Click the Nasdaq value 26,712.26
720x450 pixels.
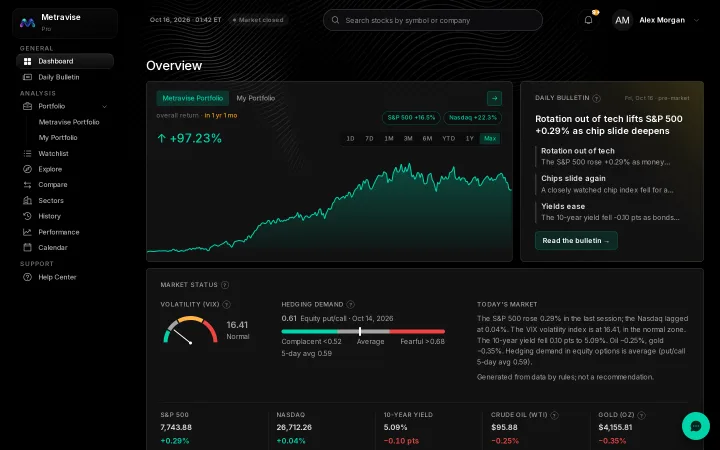294,427
